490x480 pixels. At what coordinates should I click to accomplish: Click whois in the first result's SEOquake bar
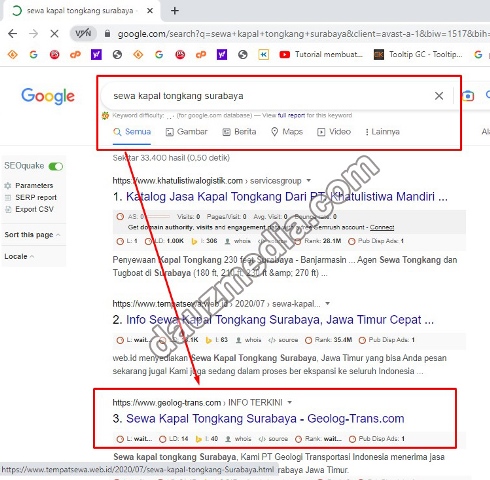(x=238, y=241)
